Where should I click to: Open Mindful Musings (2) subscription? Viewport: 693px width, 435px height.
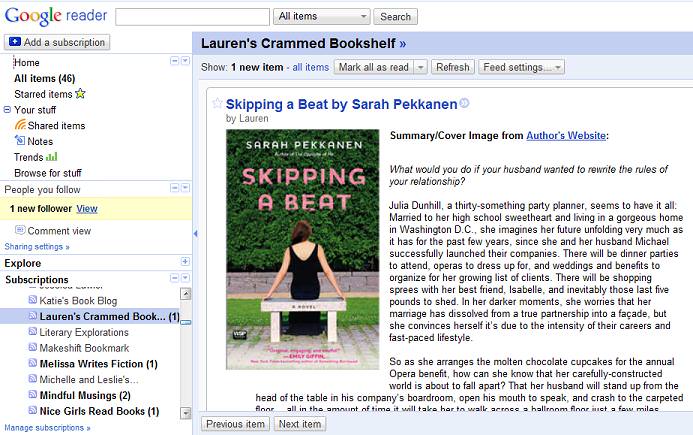pos(85,395)
